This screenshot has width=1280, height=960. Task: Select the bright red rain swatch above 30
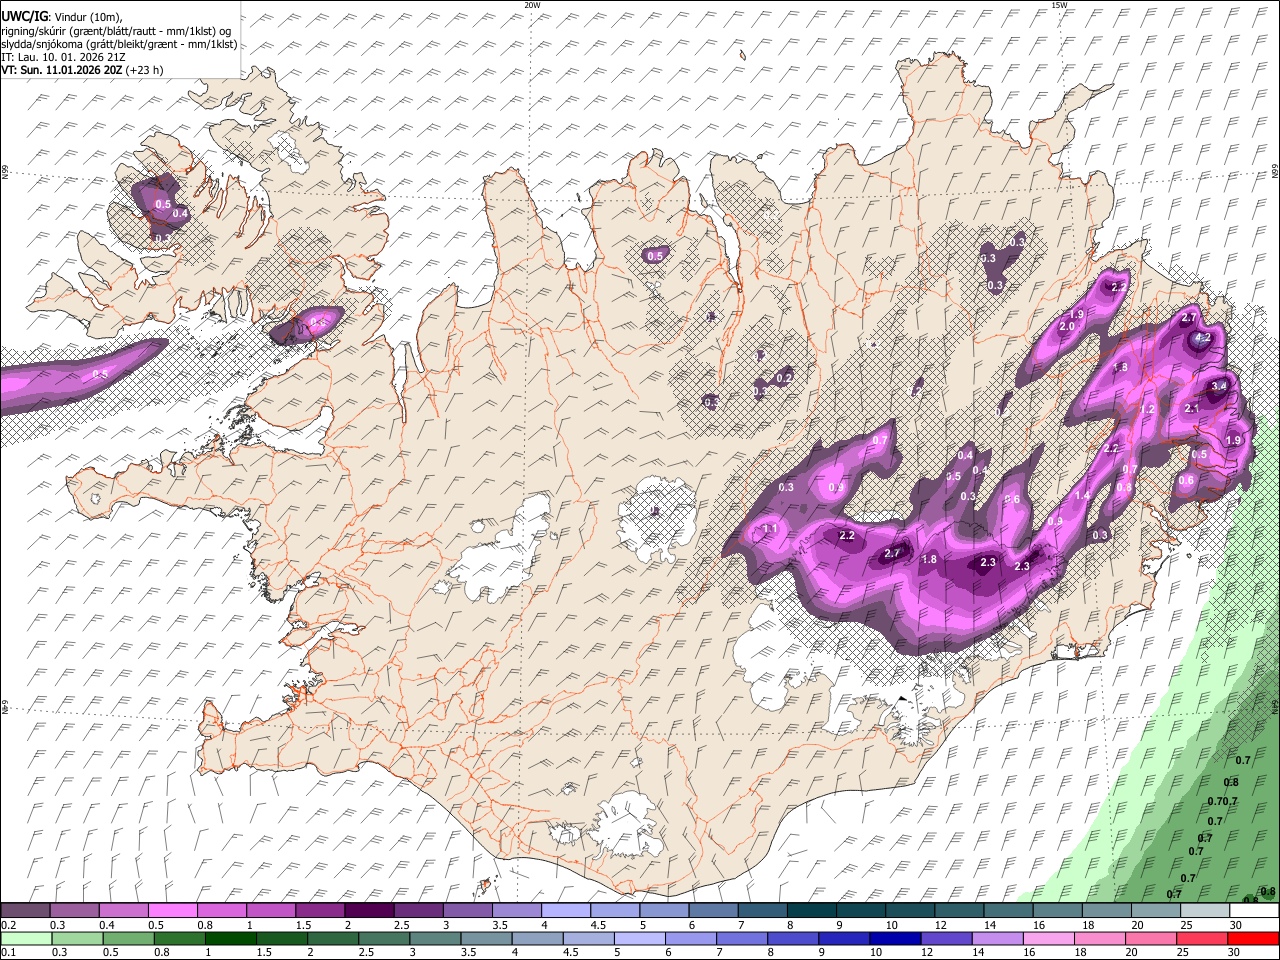click(1254, 939)
